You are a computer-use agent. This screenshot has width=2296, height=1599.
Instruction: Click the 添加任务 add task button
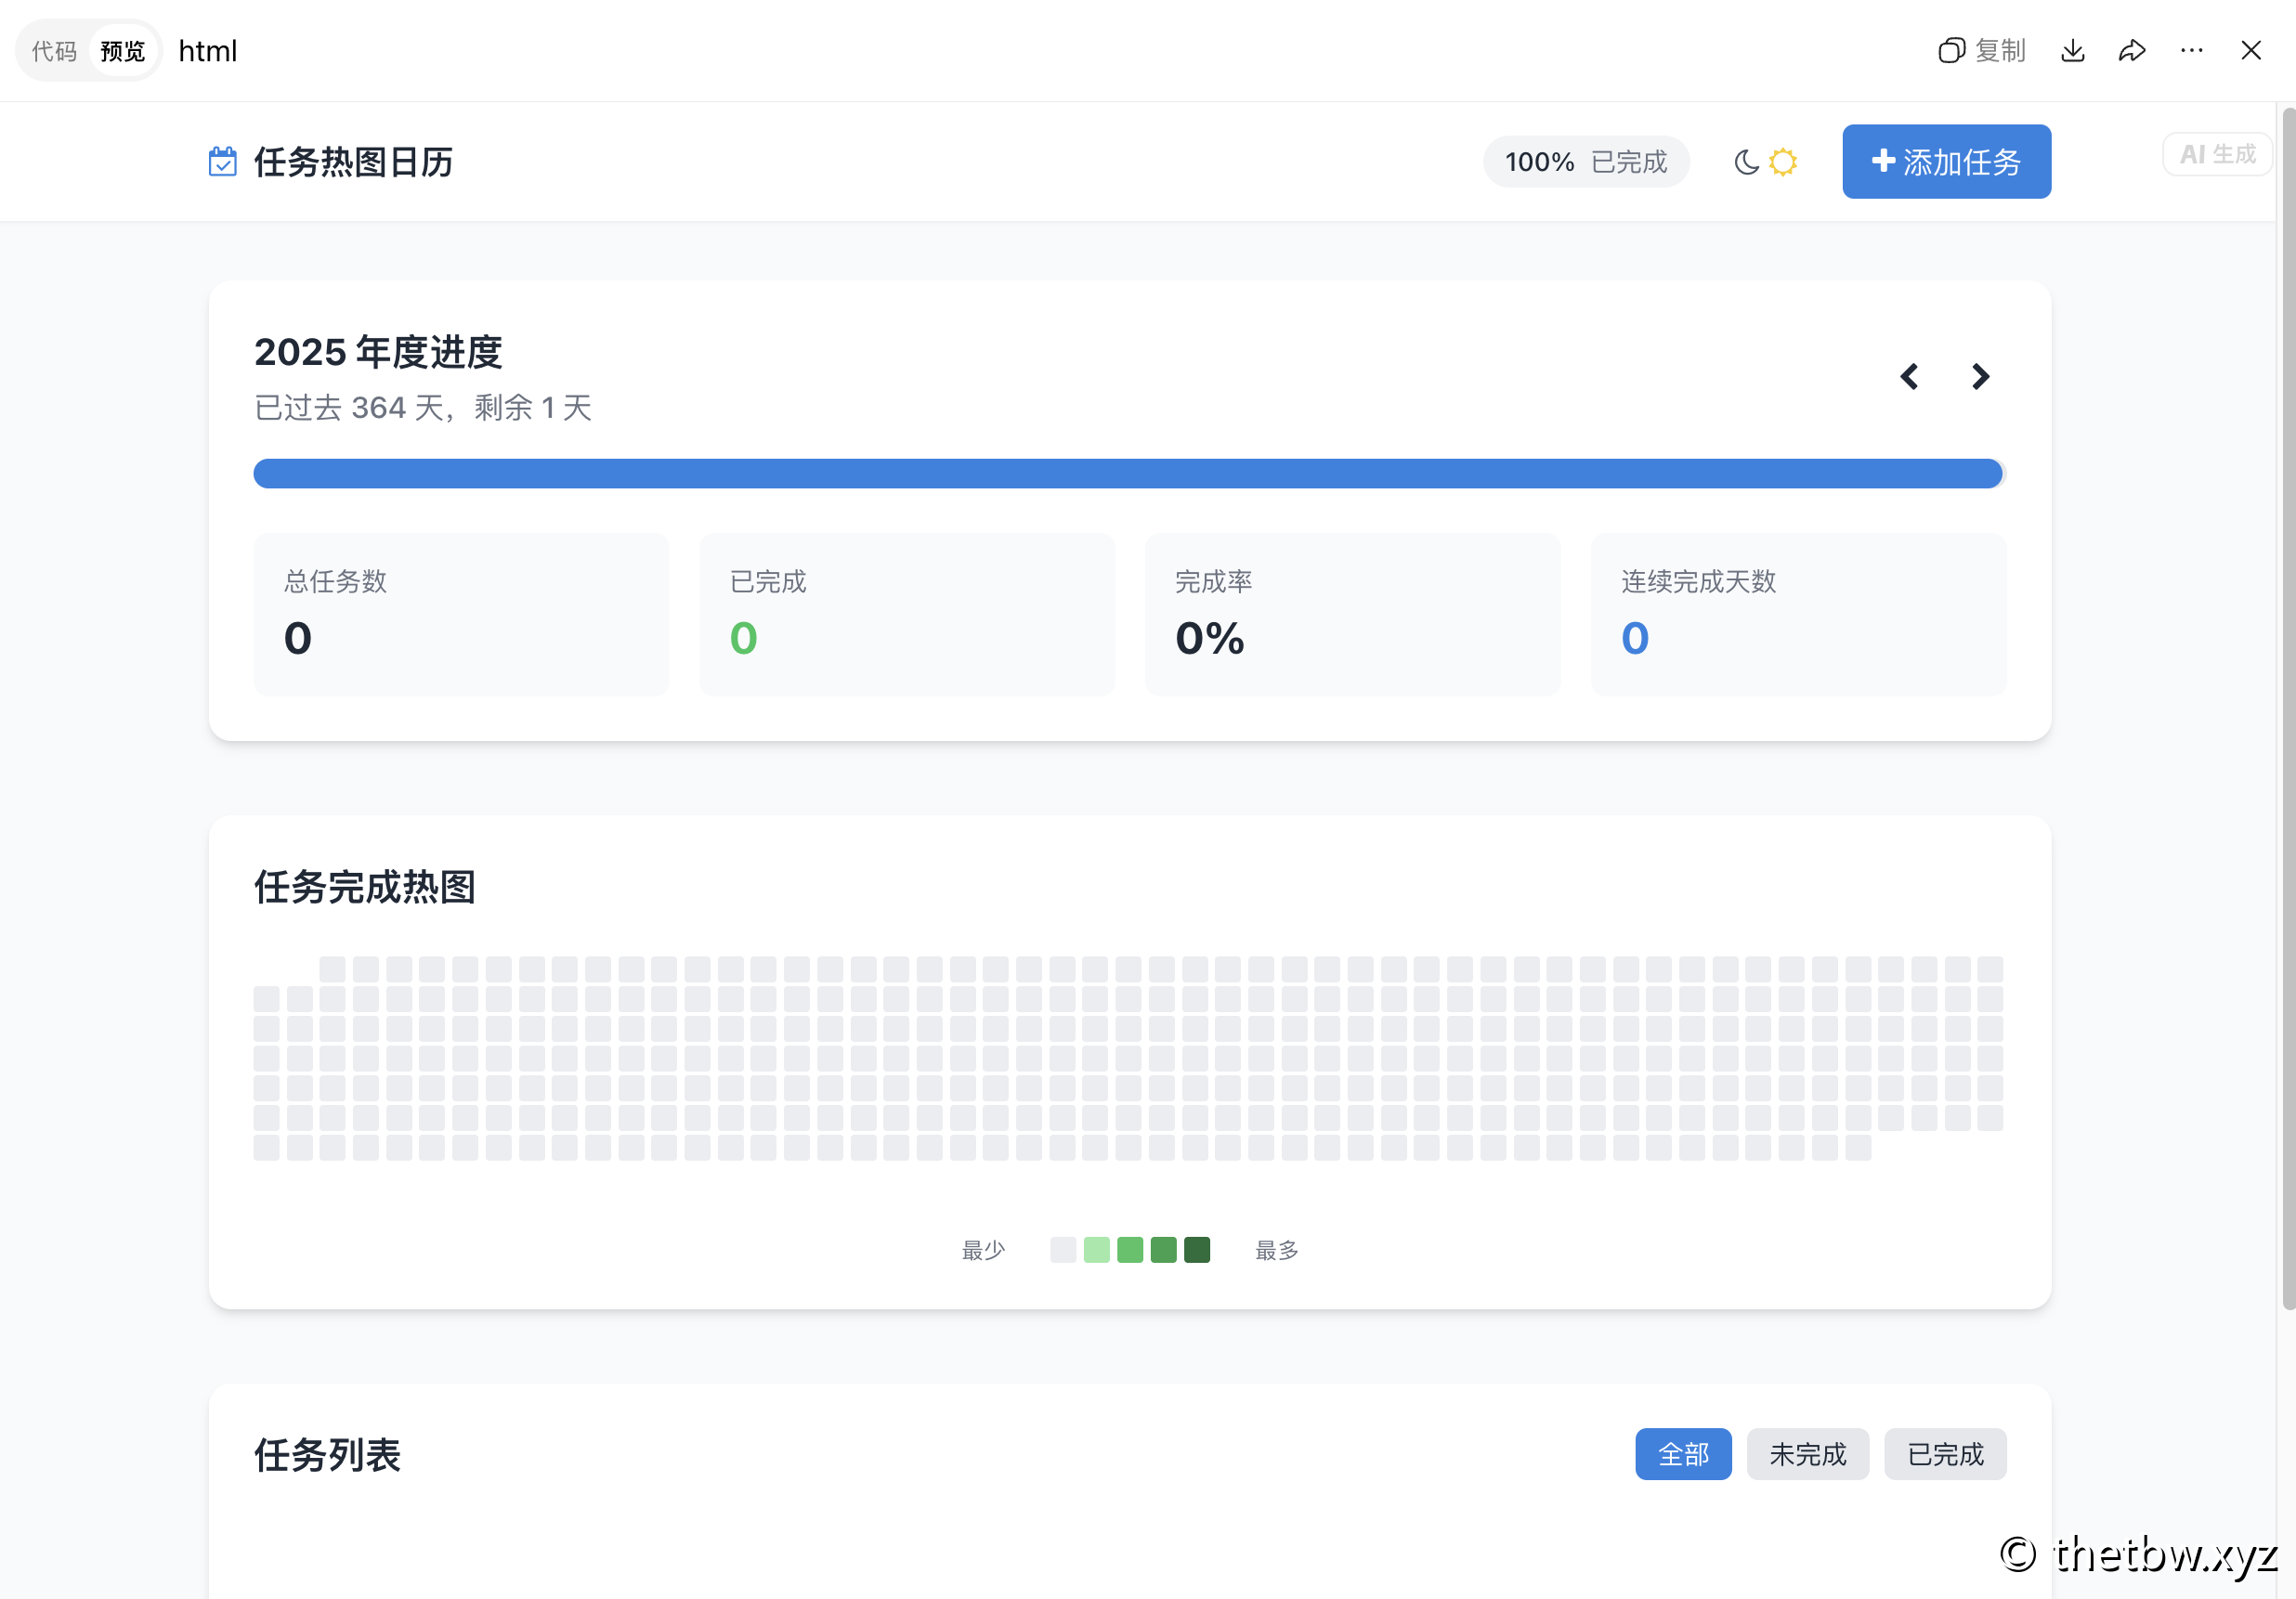tap(1945, 162)
